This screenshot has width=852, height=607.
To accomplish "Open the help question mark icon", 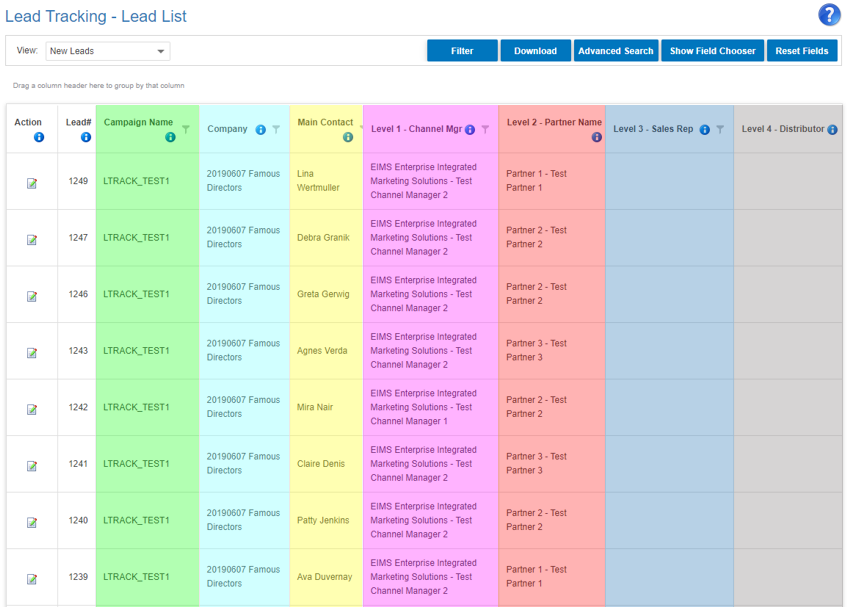I will pos(829,15).
